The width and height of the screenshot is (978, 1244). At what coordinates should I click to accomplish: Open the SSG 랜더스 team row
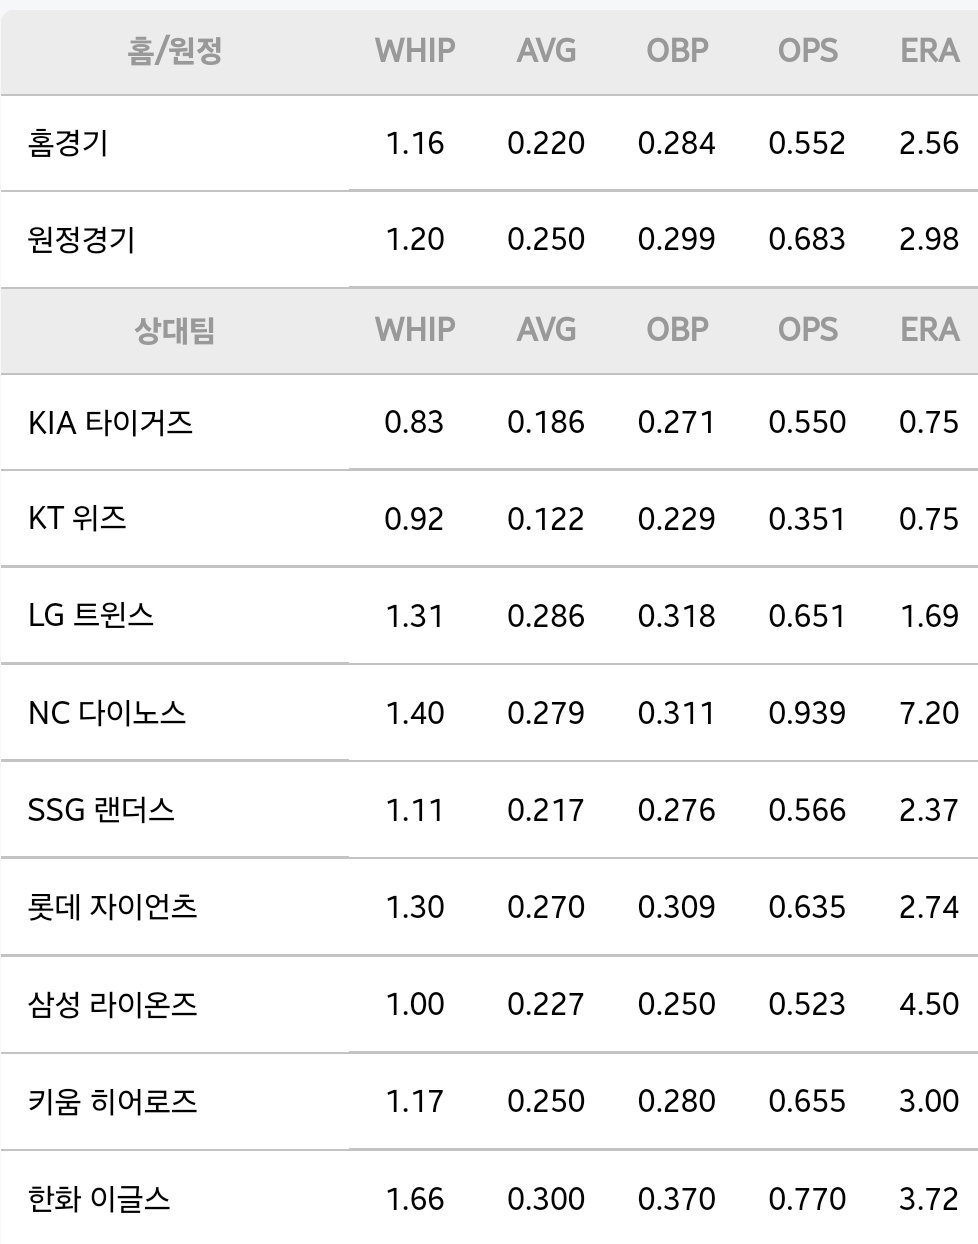click(489, 809)
